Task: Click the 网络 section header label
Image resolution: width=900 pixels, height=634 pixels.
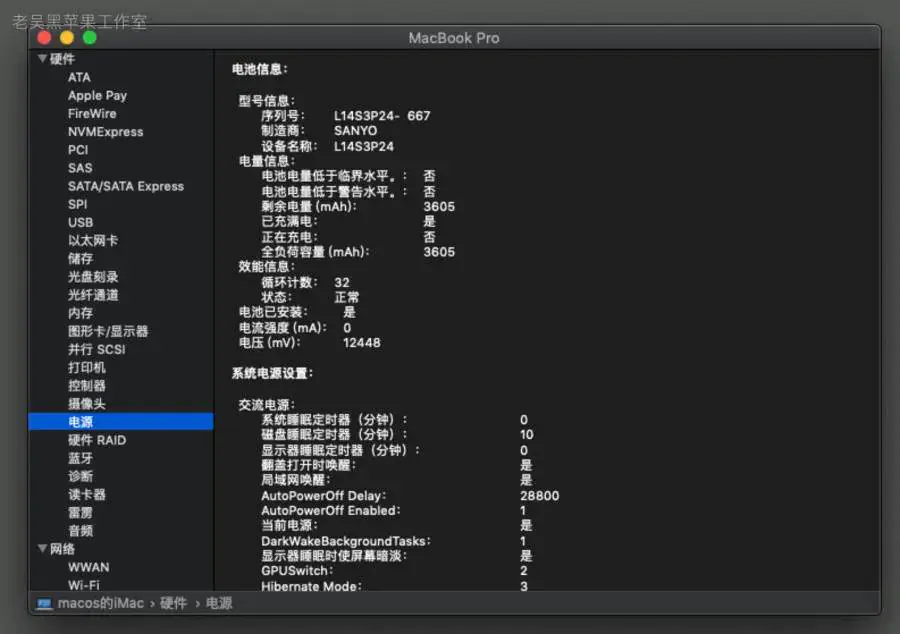Action: click(x=62, y=549)
